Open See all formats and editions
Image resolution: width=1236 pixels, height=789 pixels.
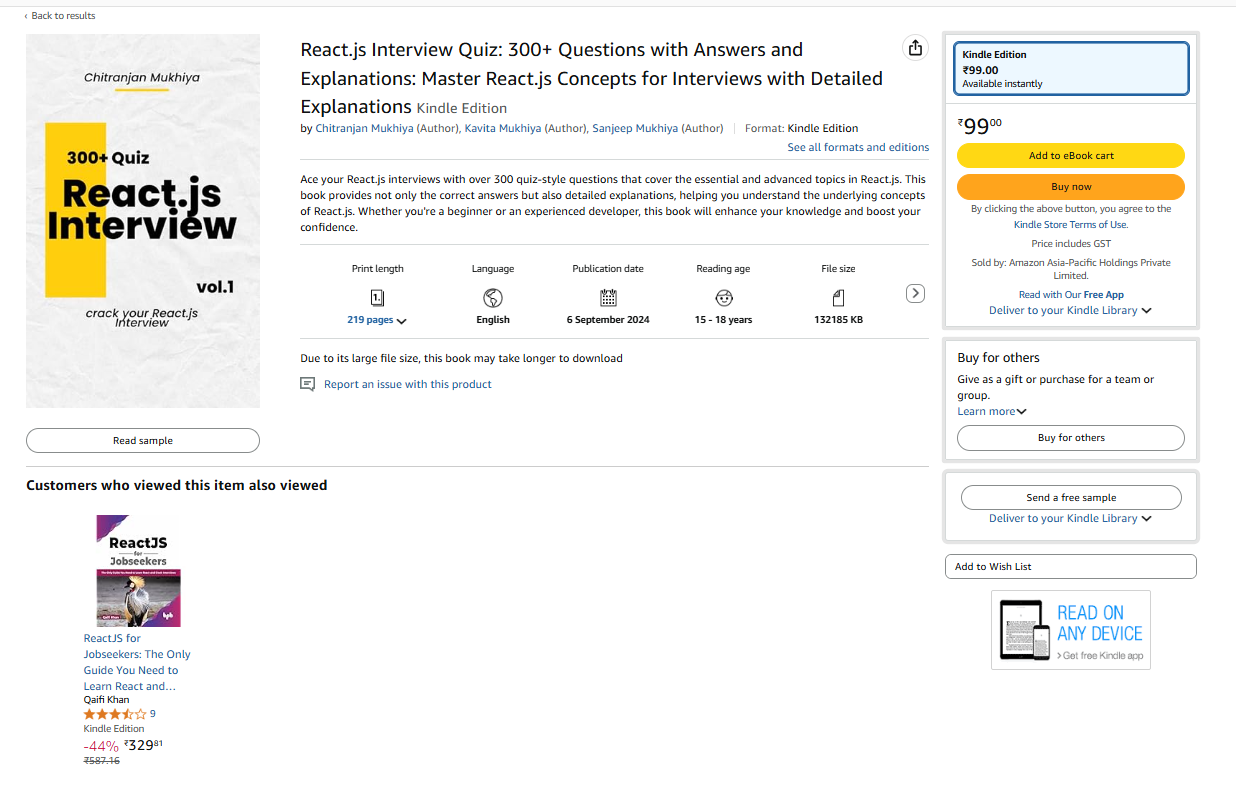858,147
